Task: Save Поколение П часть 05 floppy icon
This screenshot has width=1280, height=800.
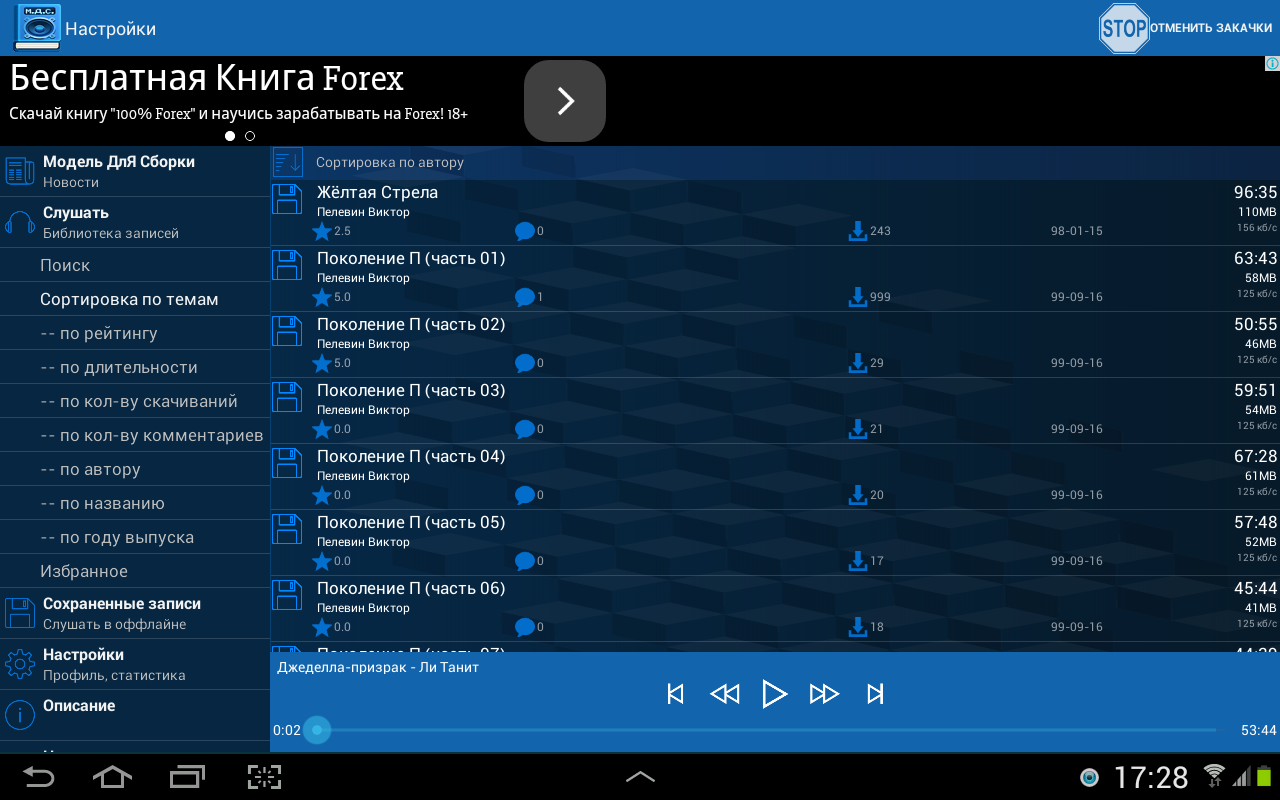Action: [x=288, y=529]
